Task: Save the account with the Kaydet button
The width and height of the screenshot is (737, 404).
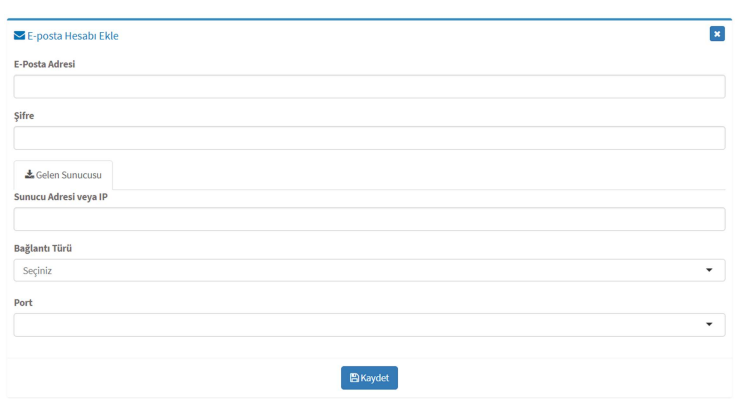Action: point(369,378)
